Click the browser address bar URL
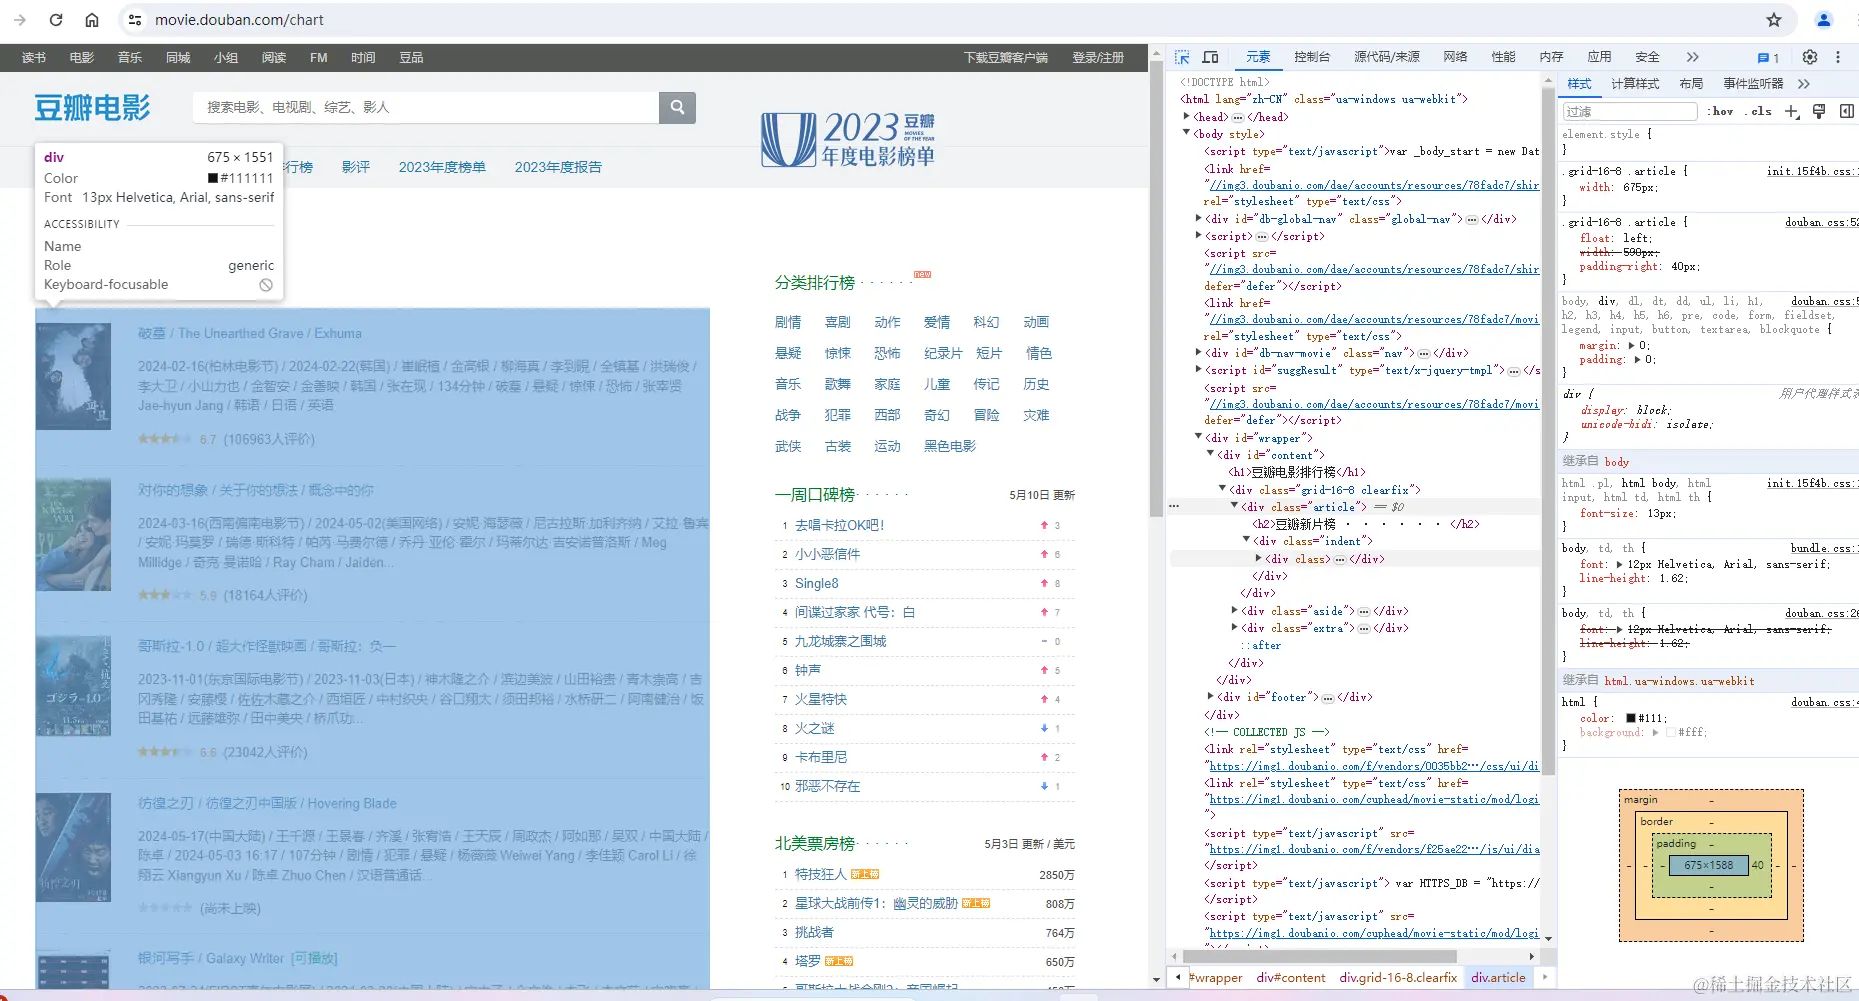 click(240, 20)
